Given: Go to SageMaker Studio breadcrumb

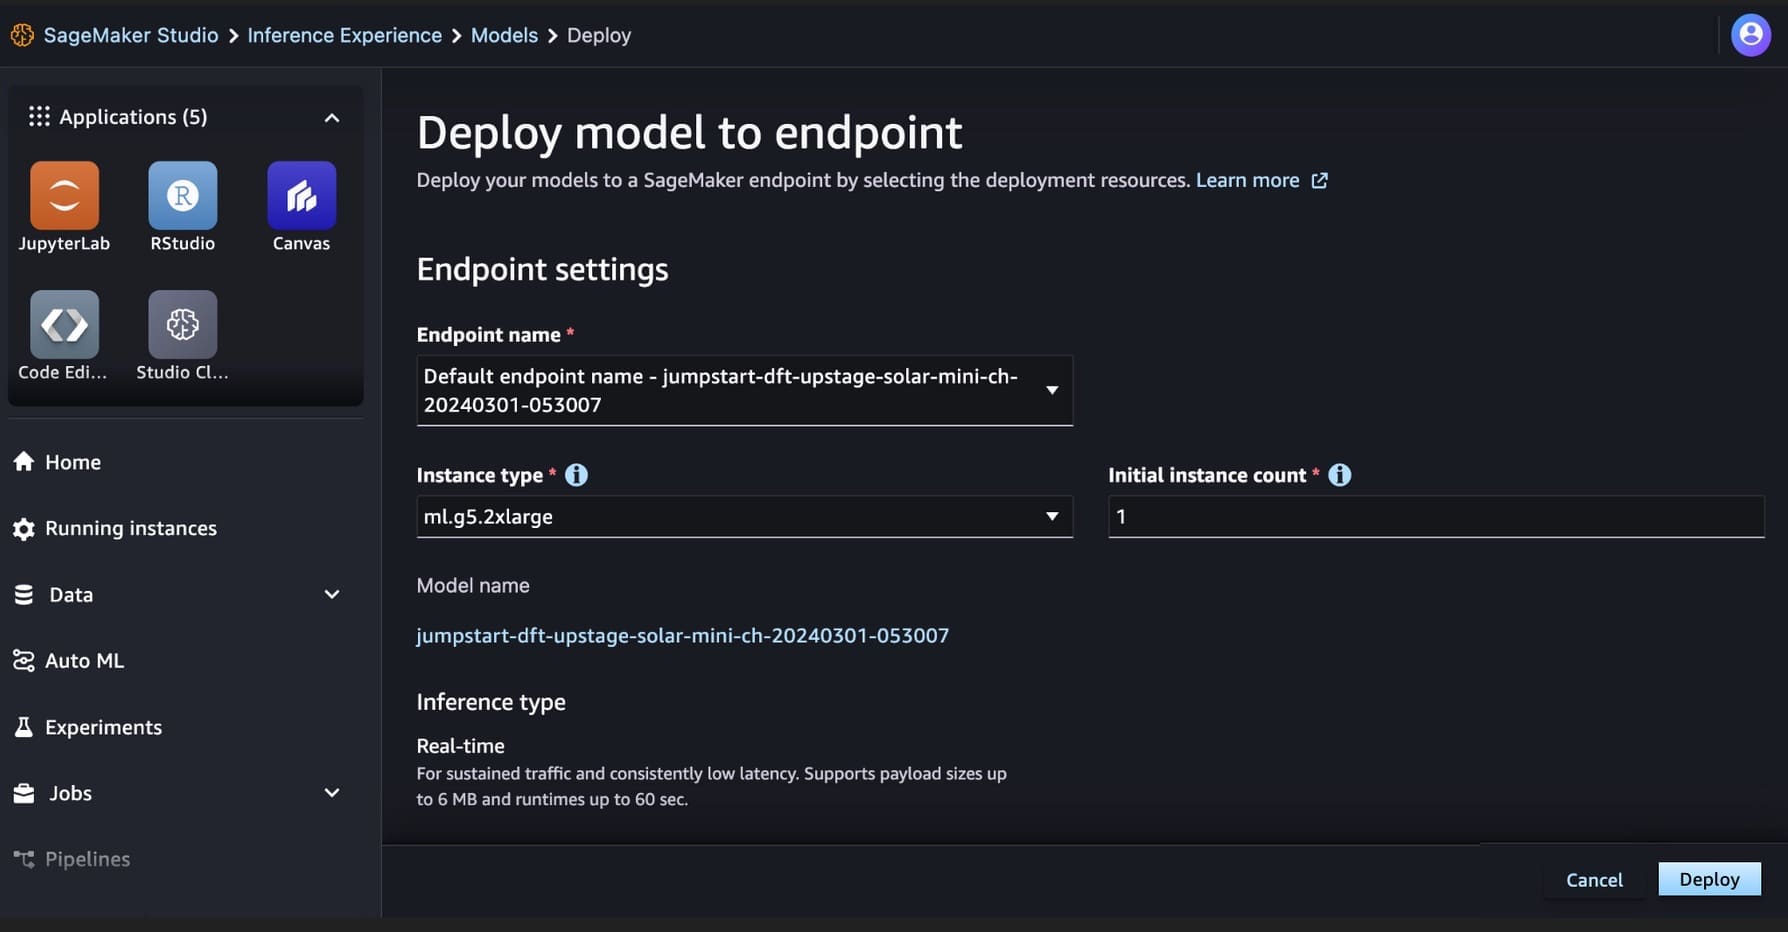Looking at the screenshot, I should [131, 35].
